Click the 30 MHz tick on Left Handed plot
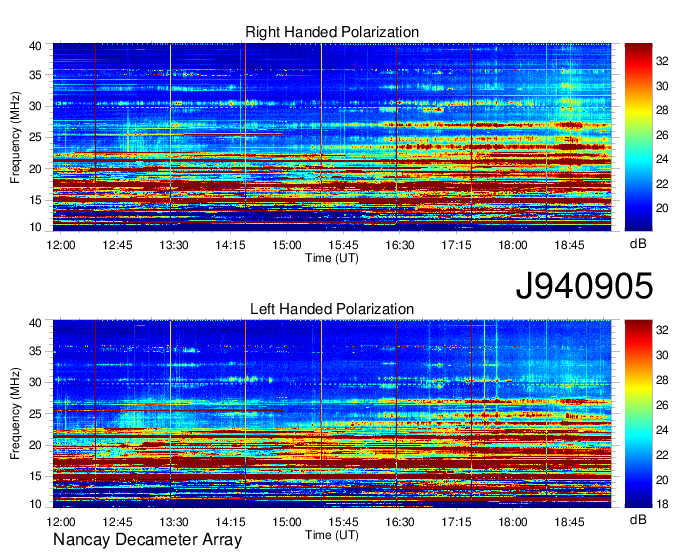This screenshot has width=680, height=552. click(x=35, y=382)
